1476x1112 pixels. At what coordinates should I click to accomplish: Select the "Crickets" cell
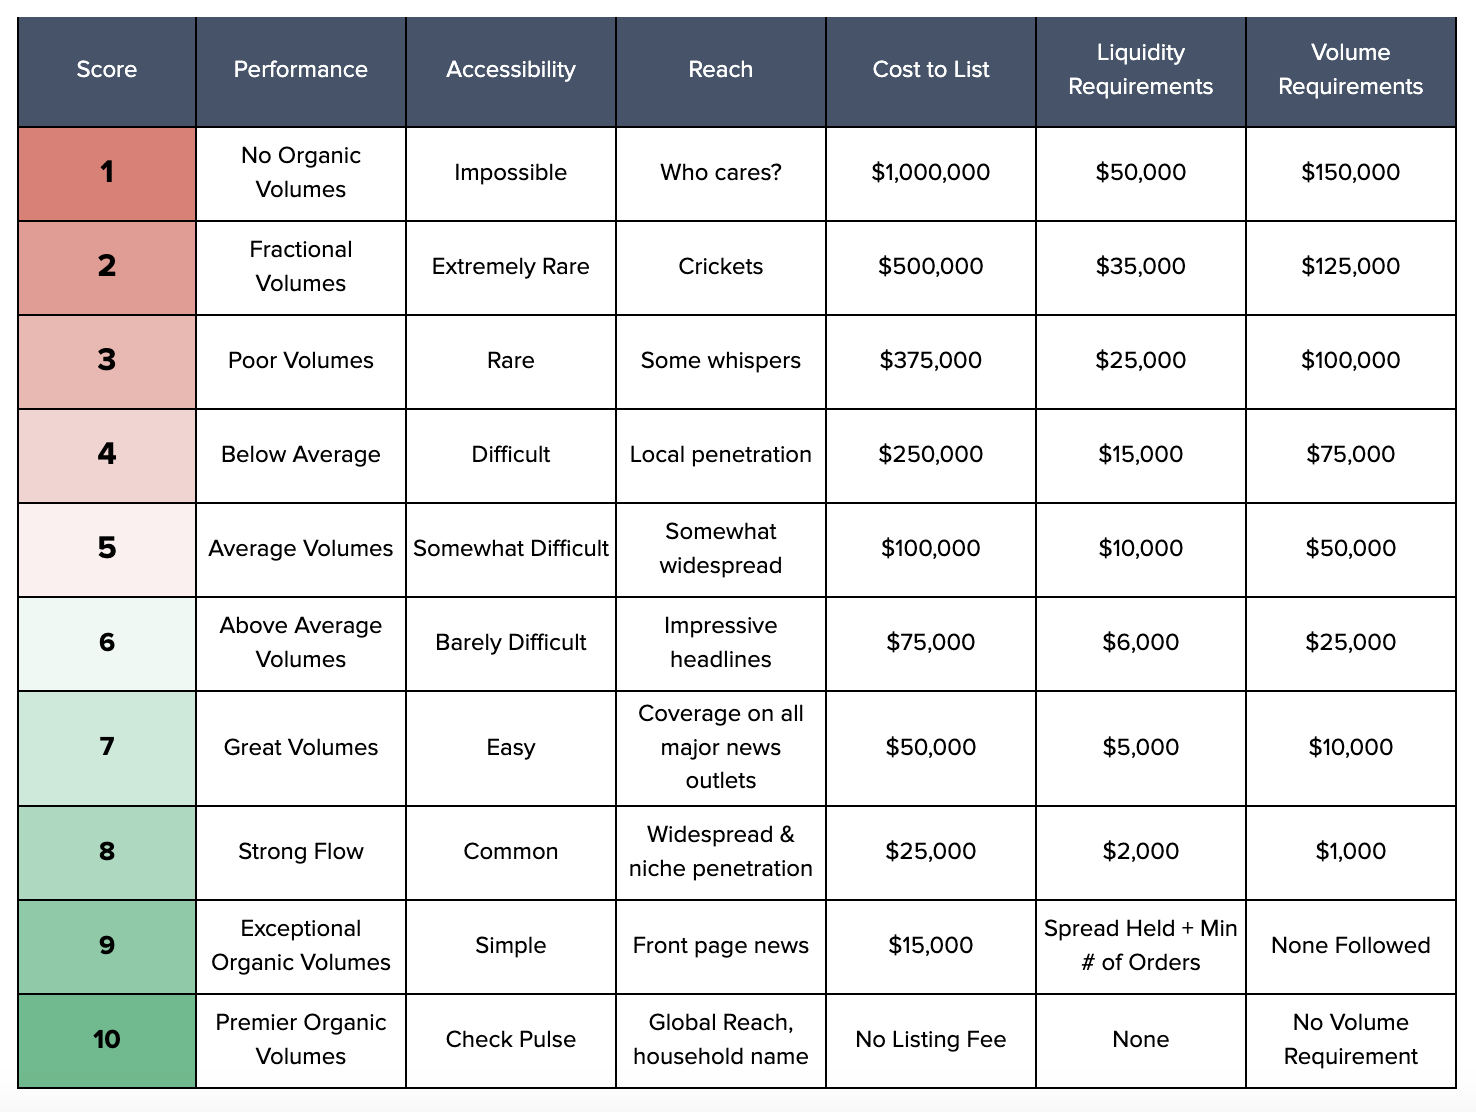click(720, 267)
